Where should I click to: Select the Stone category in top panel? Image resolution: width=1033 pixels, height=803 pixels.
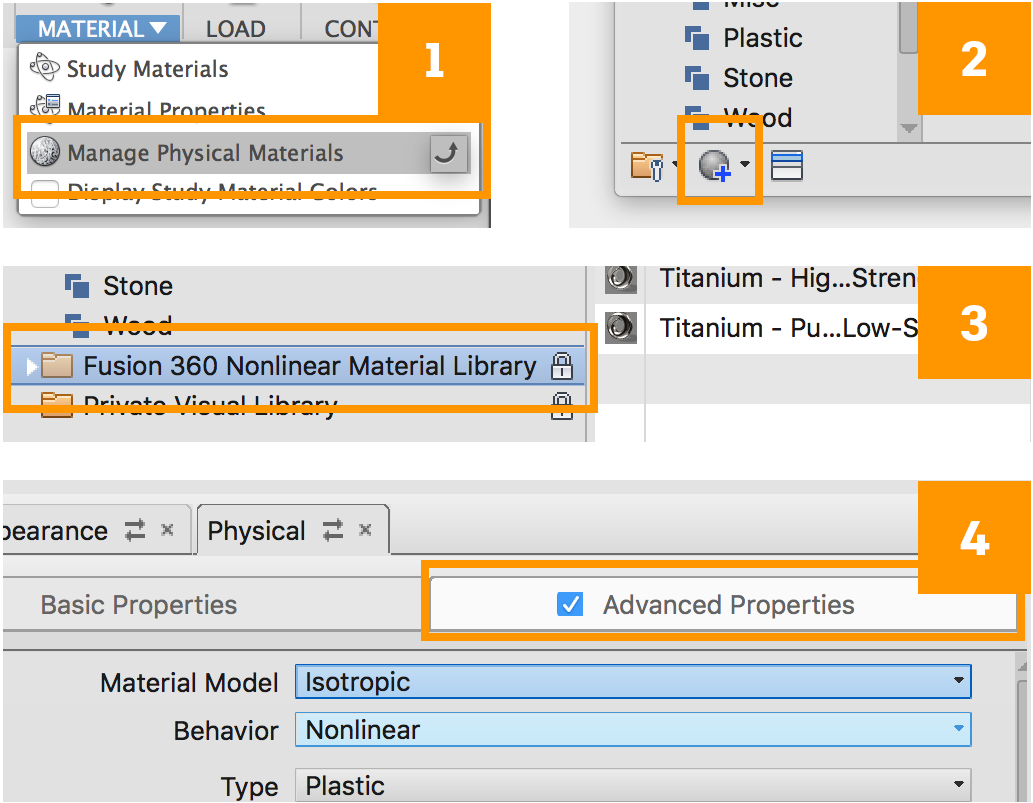point(757,78)
